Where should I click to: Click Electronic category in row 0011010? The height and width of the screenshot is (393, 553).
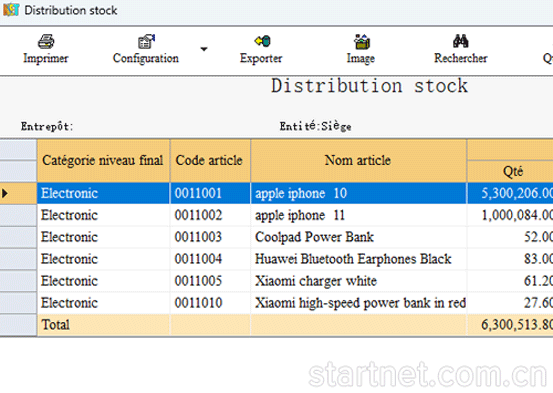pos(103,303)
